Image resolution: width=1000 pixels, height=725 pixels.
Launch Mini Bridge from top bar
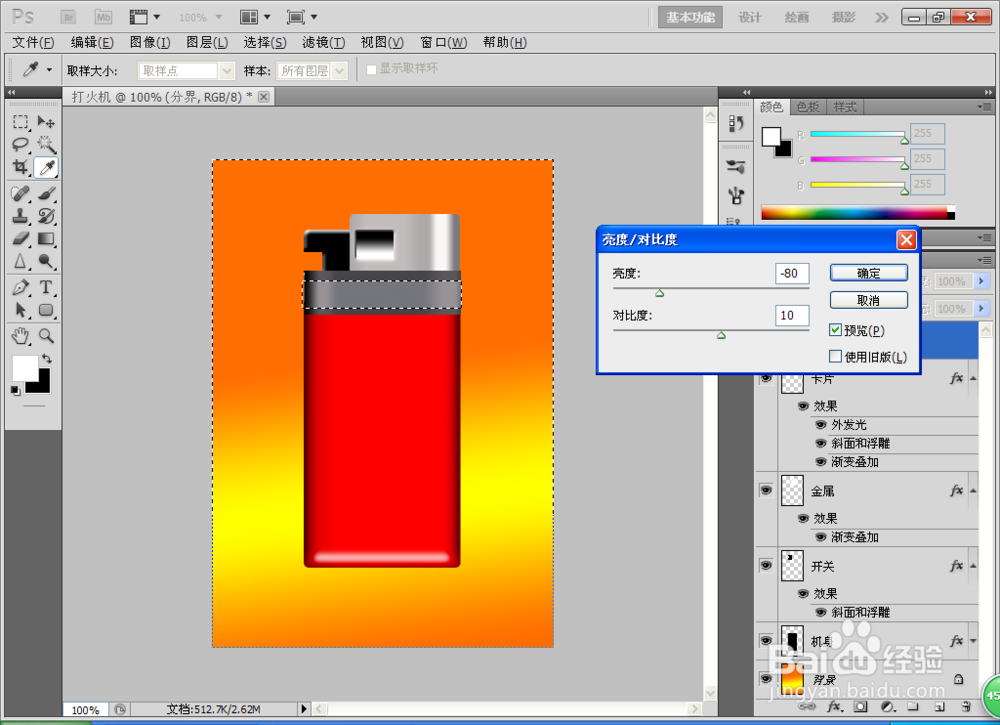pos(103,17)
